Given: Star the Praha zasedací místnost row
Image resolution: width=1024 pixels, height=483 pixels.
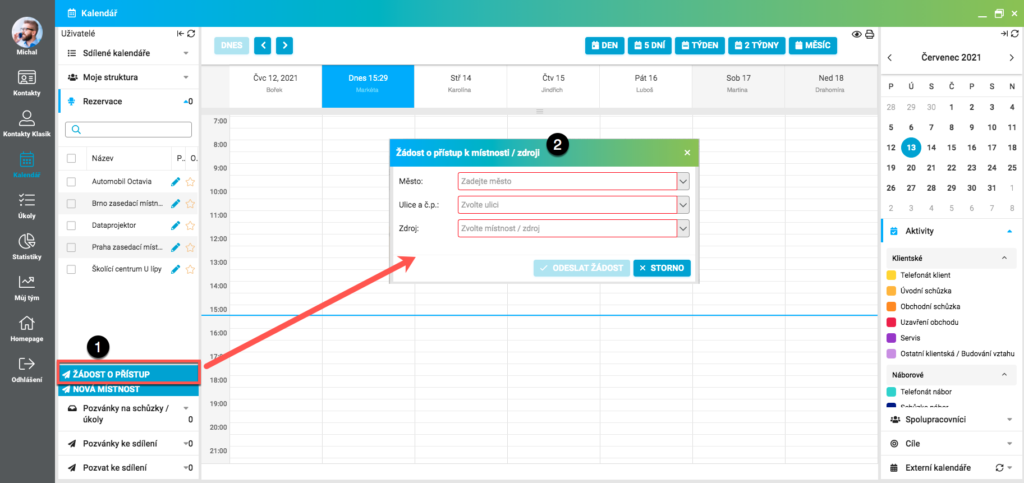Looking at the screenshot, I should [190, 247].
